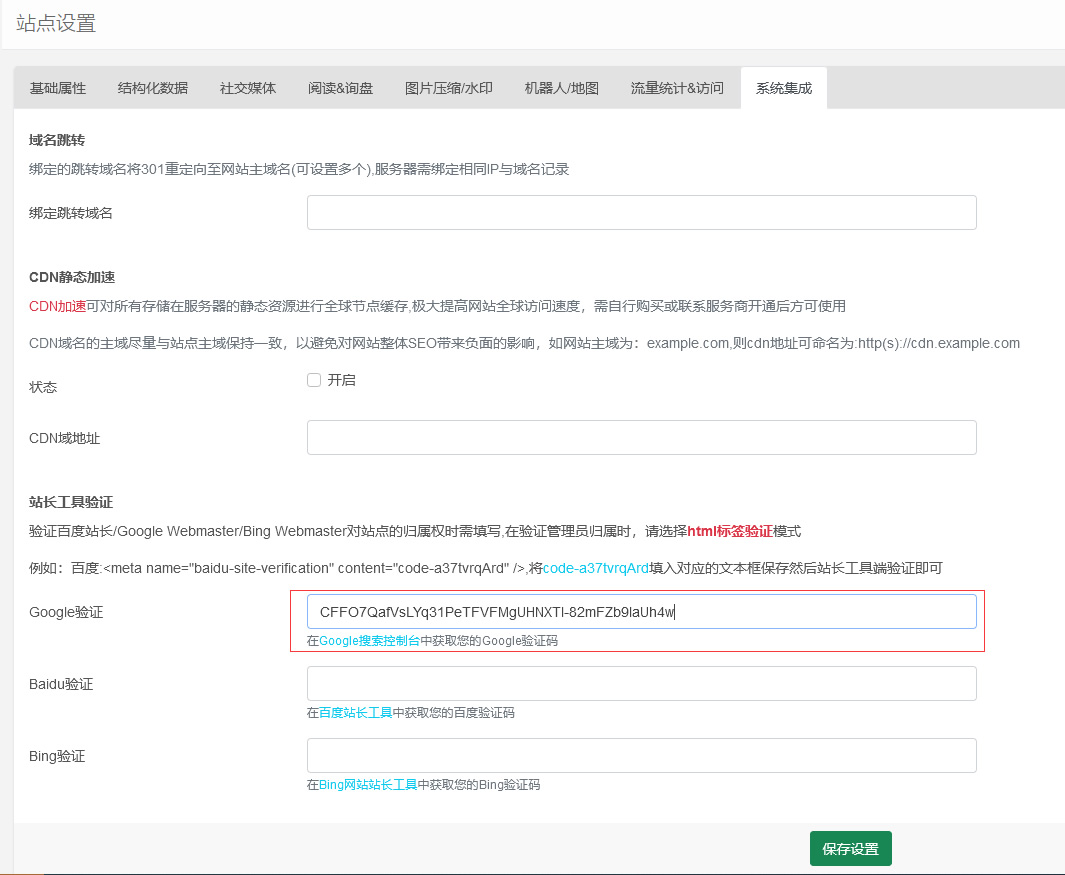Click the 站长工具验证 section heading
This screenshot has height=875, width=1065.
point(71,502)
